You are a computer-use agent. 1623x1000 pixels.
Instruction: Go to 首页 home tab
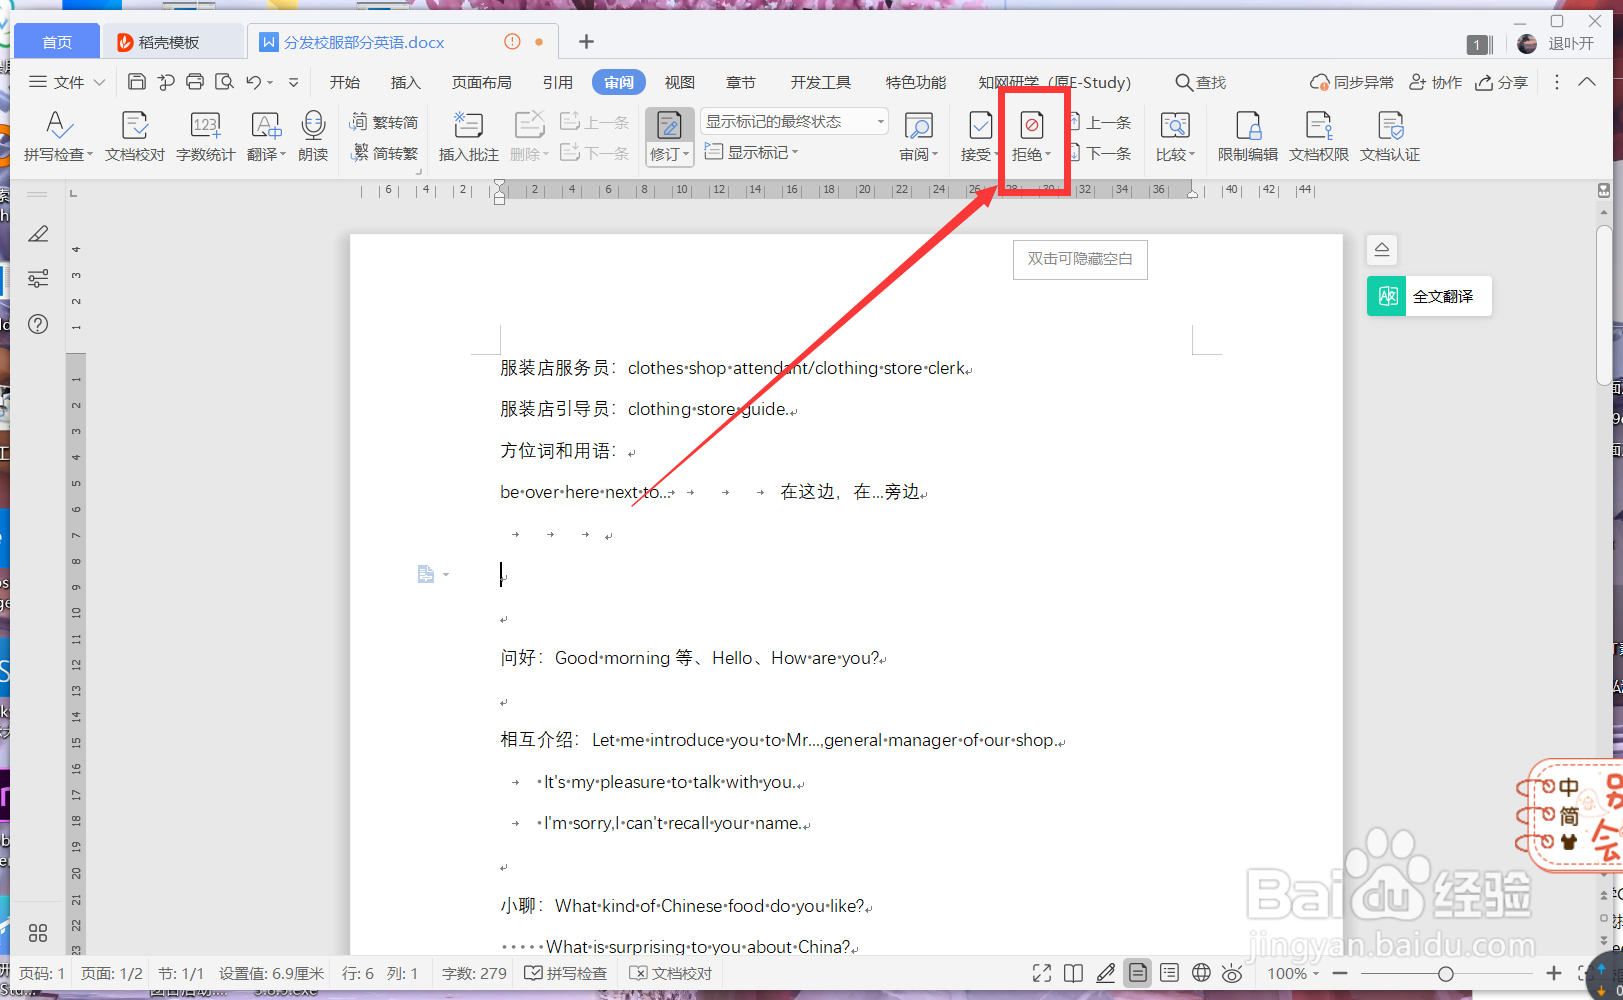click(x=56, y=42)
